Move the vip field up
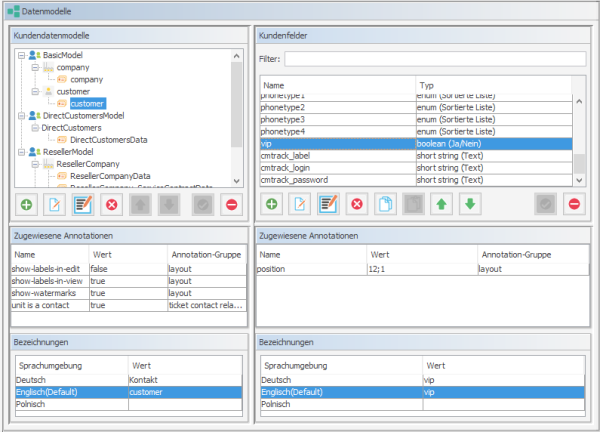600x432 pixels. click(x=442, y=204)
